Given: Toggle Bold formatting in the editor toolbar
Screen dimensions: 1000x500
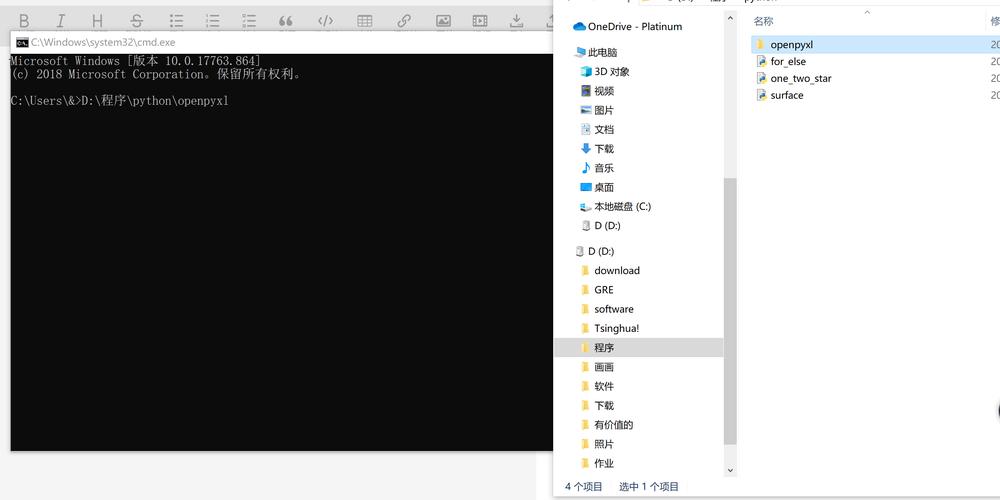Looking at the screenshot, I should 24,21.
